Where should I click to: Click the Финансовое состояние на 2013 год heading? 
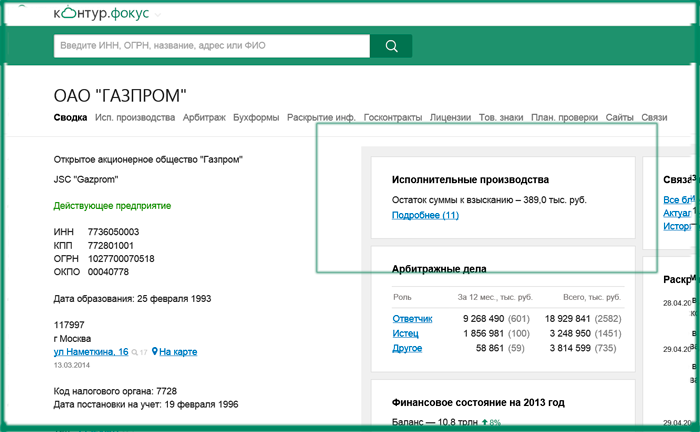click(478, 403)
